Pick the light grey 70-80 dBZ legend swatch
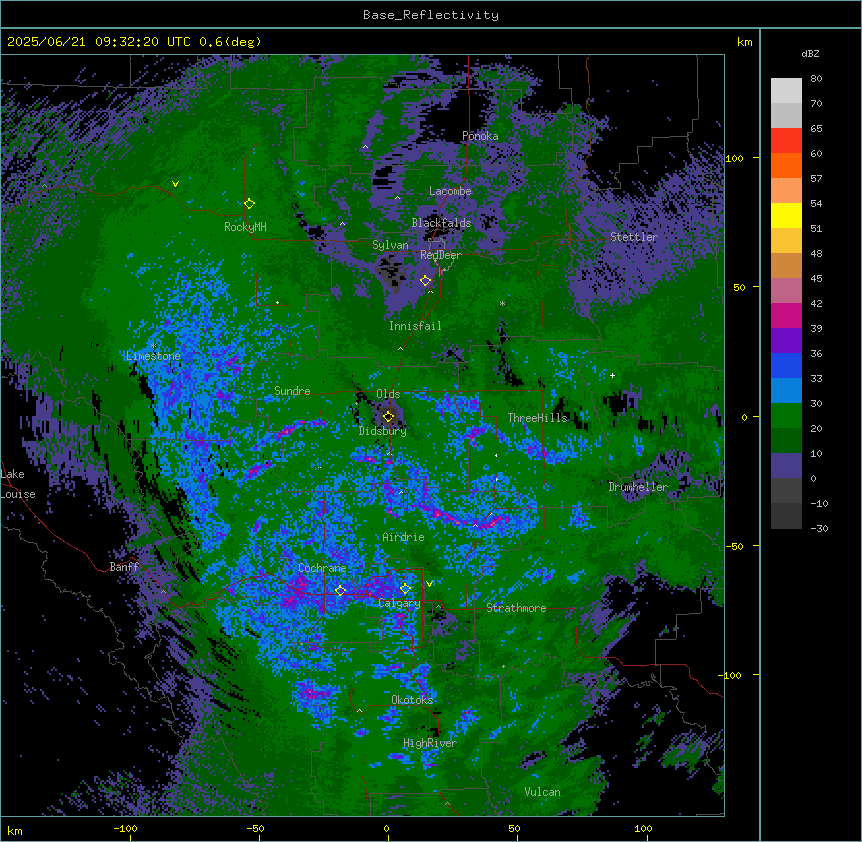The height and width of the screenshot is (842, 862). (x=786, y=91)
